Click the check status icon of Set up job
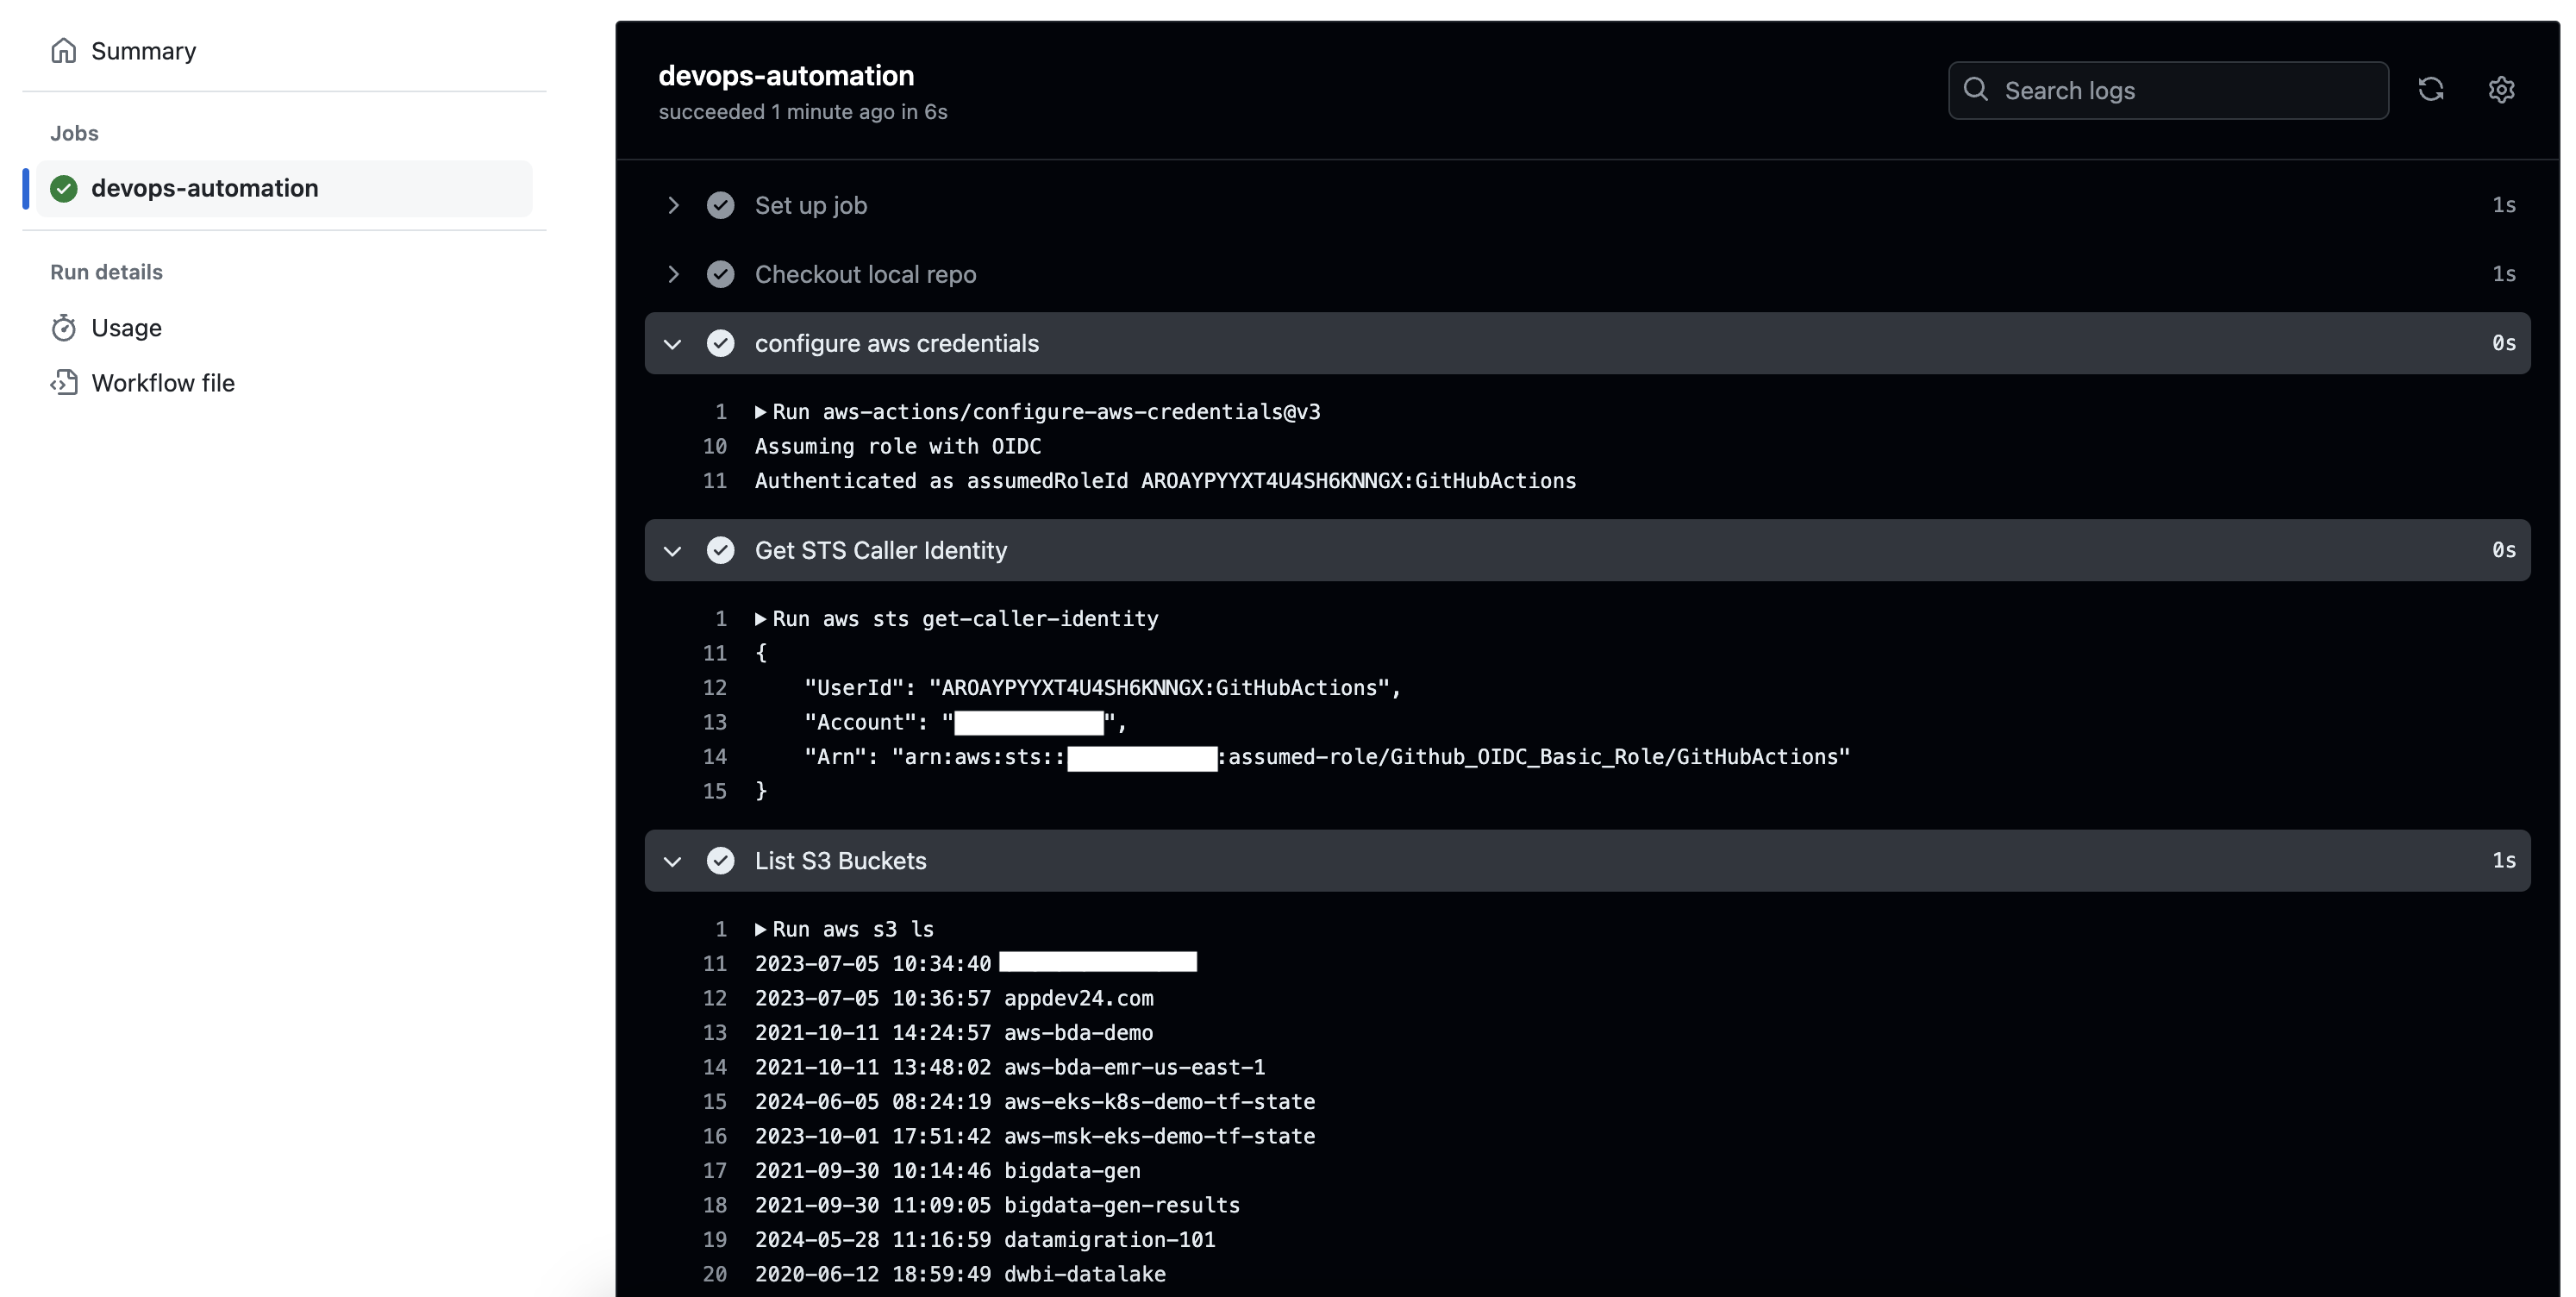Image resolution: width=2576 pixels, height=1297 pixels. pyautogui.click(x=720, y=205)
